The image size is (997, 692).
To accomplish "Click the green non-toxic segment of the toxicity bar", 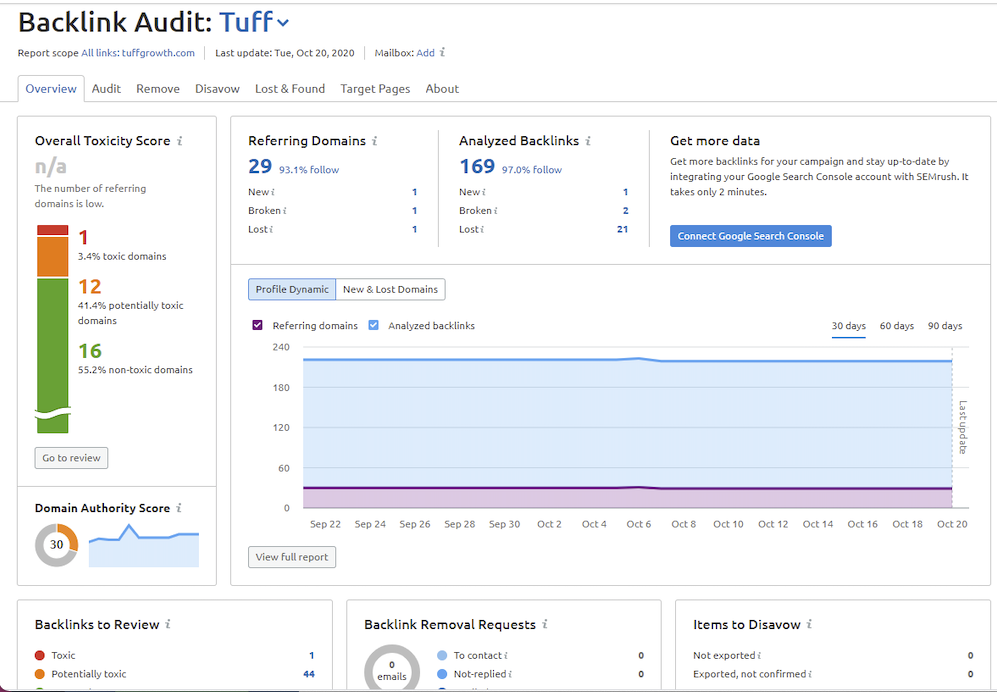I will [52, 360].
